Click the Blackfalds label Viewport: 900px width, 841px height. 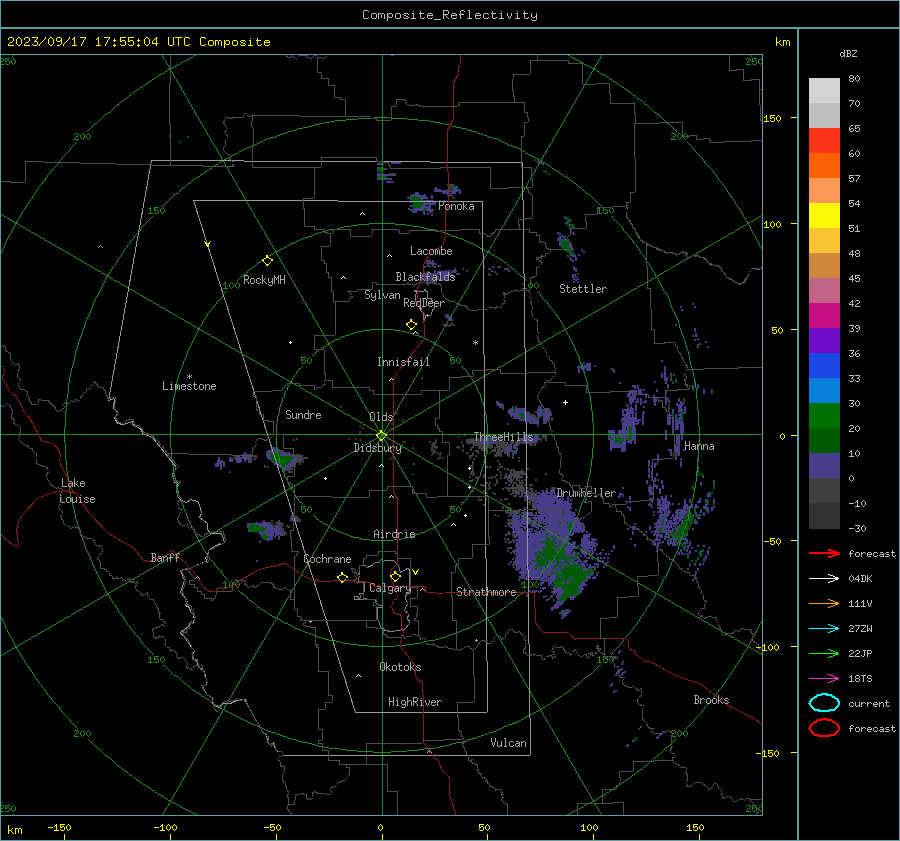(425, 277)
